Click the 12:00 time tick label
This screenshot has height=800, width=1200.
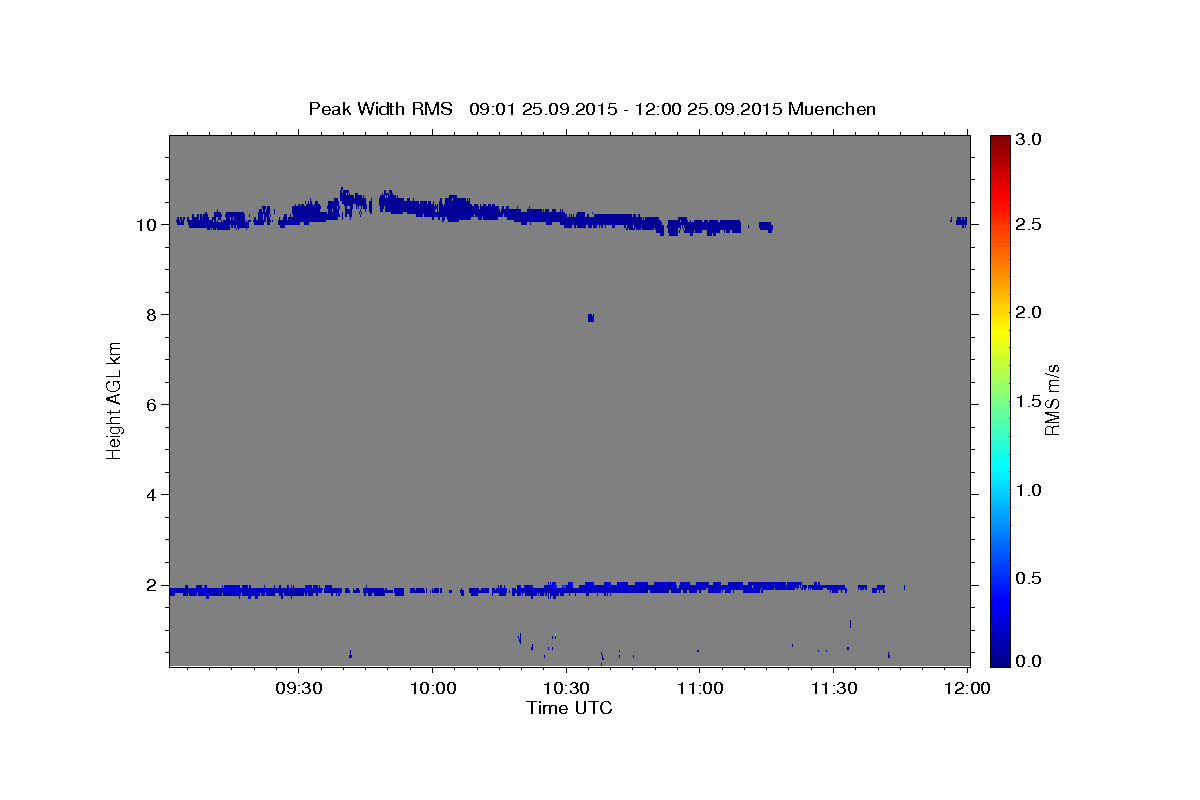tap(967, 689)
